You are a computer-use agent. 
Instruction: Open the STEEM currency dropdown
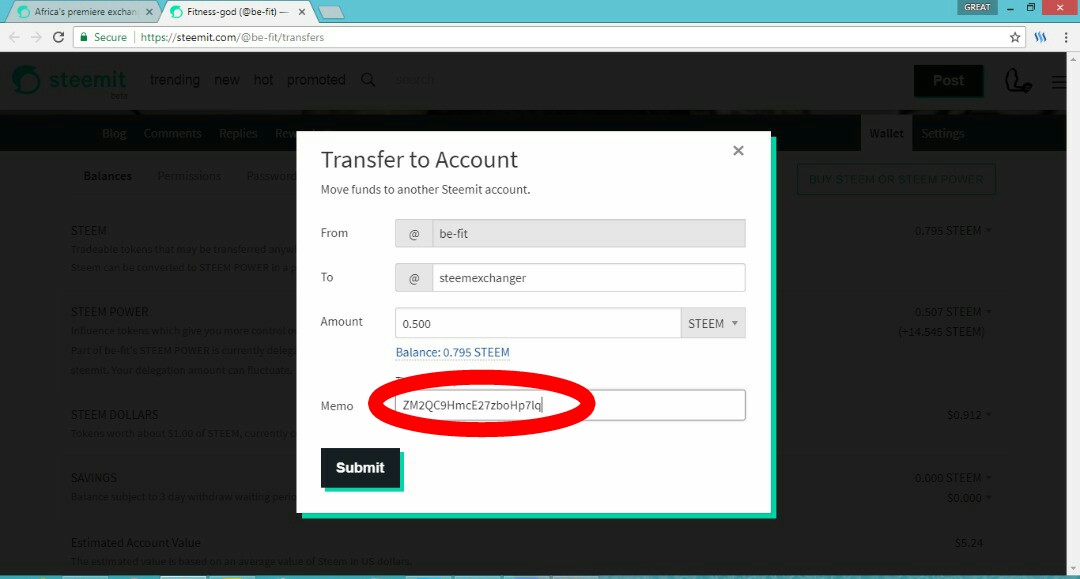(713, 323)
